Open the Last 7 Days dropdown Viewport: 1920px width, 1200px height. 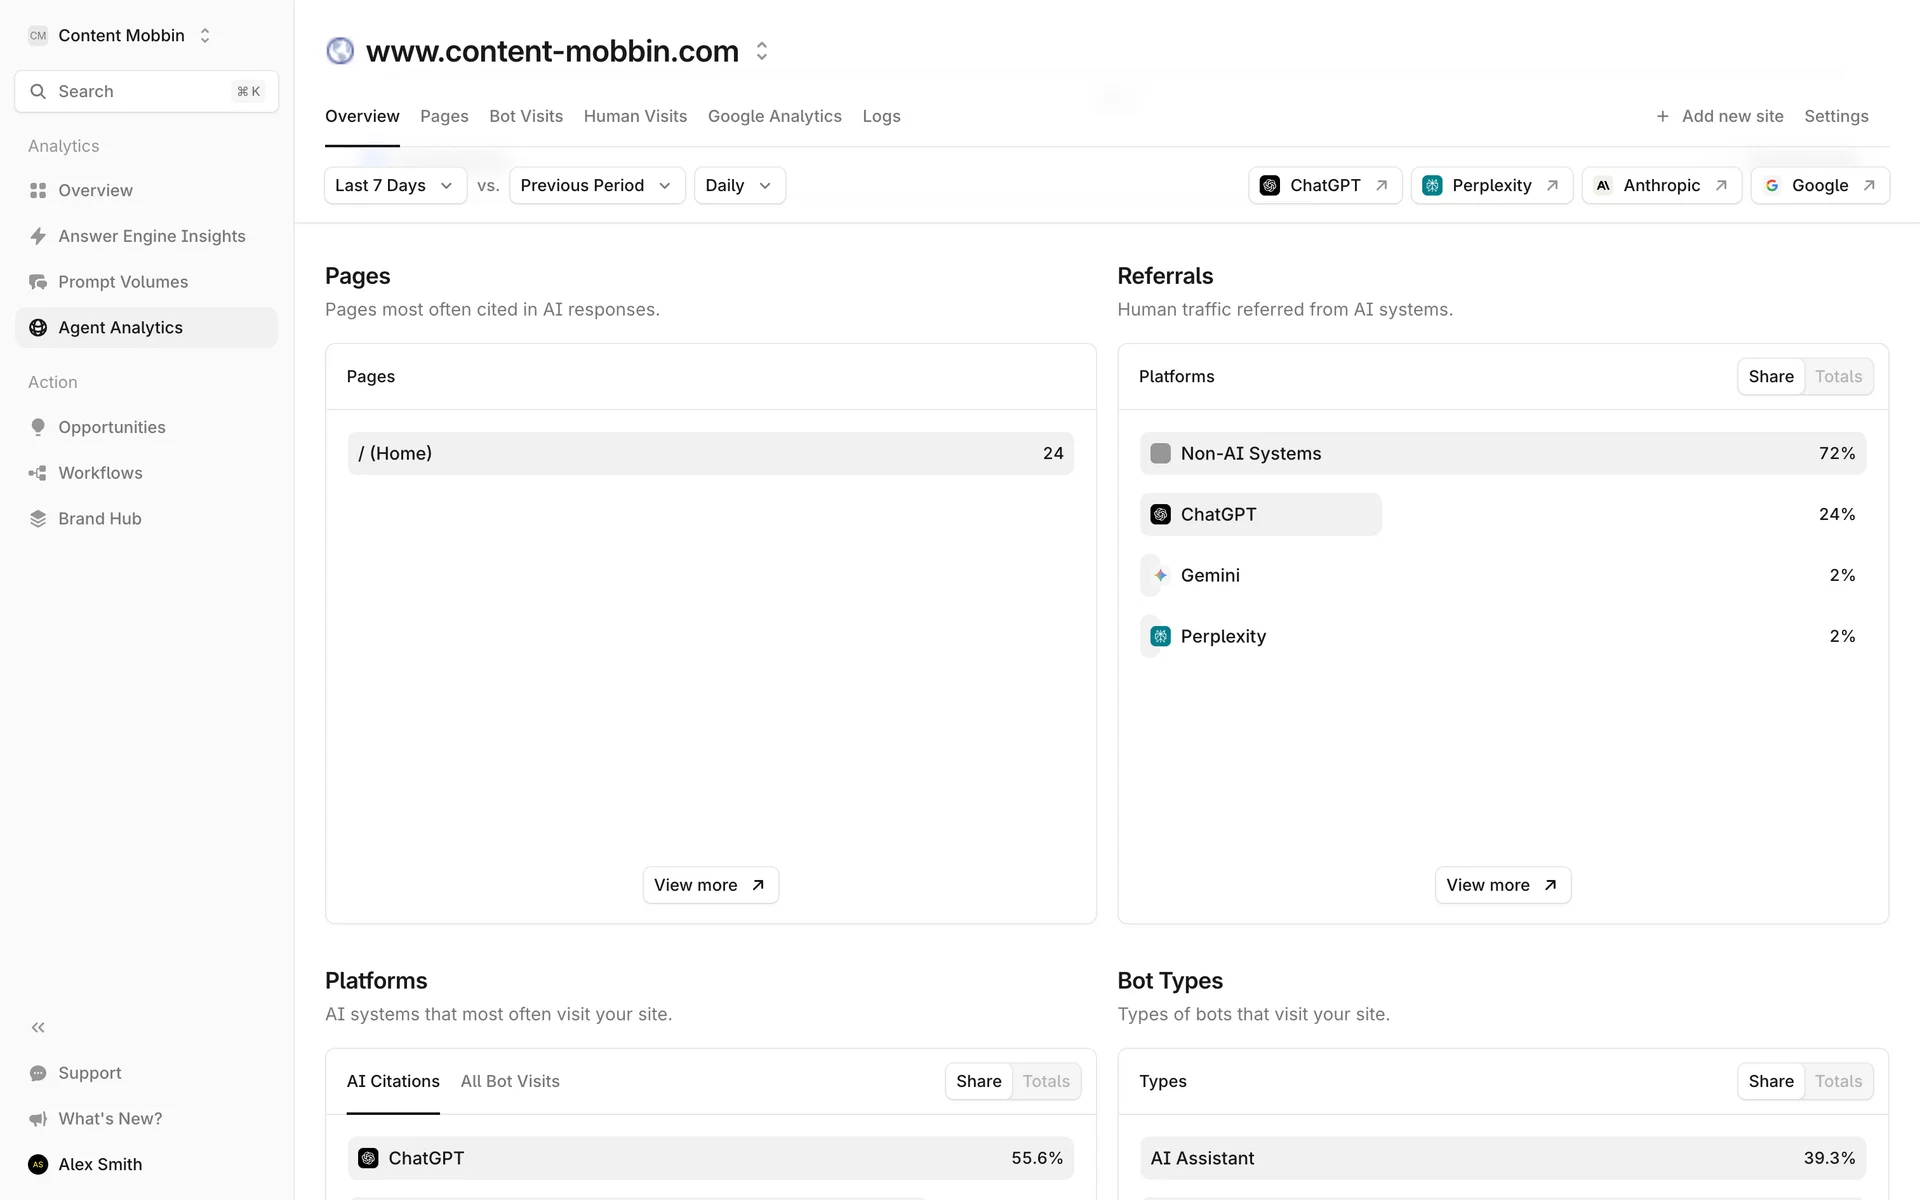(x=395, y=186)
